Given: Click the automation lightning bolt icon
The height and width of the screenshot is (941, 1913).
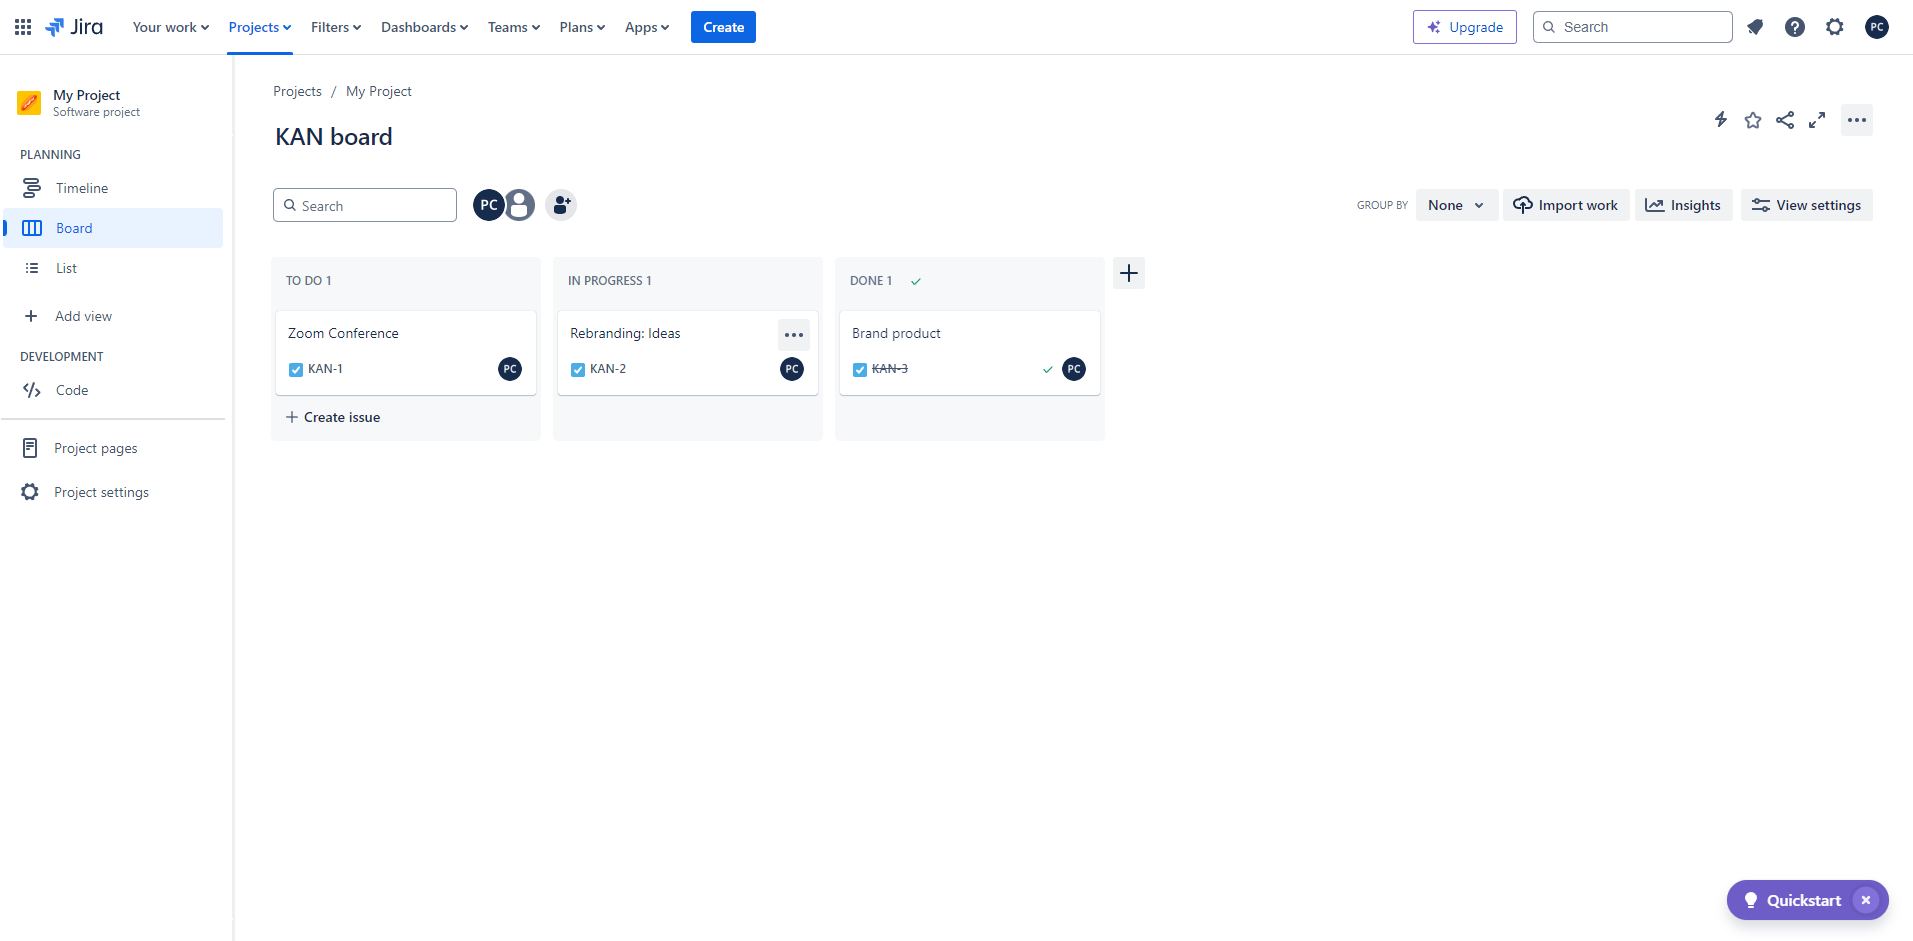Looking at the screenshot, I should click(1721, 120).
